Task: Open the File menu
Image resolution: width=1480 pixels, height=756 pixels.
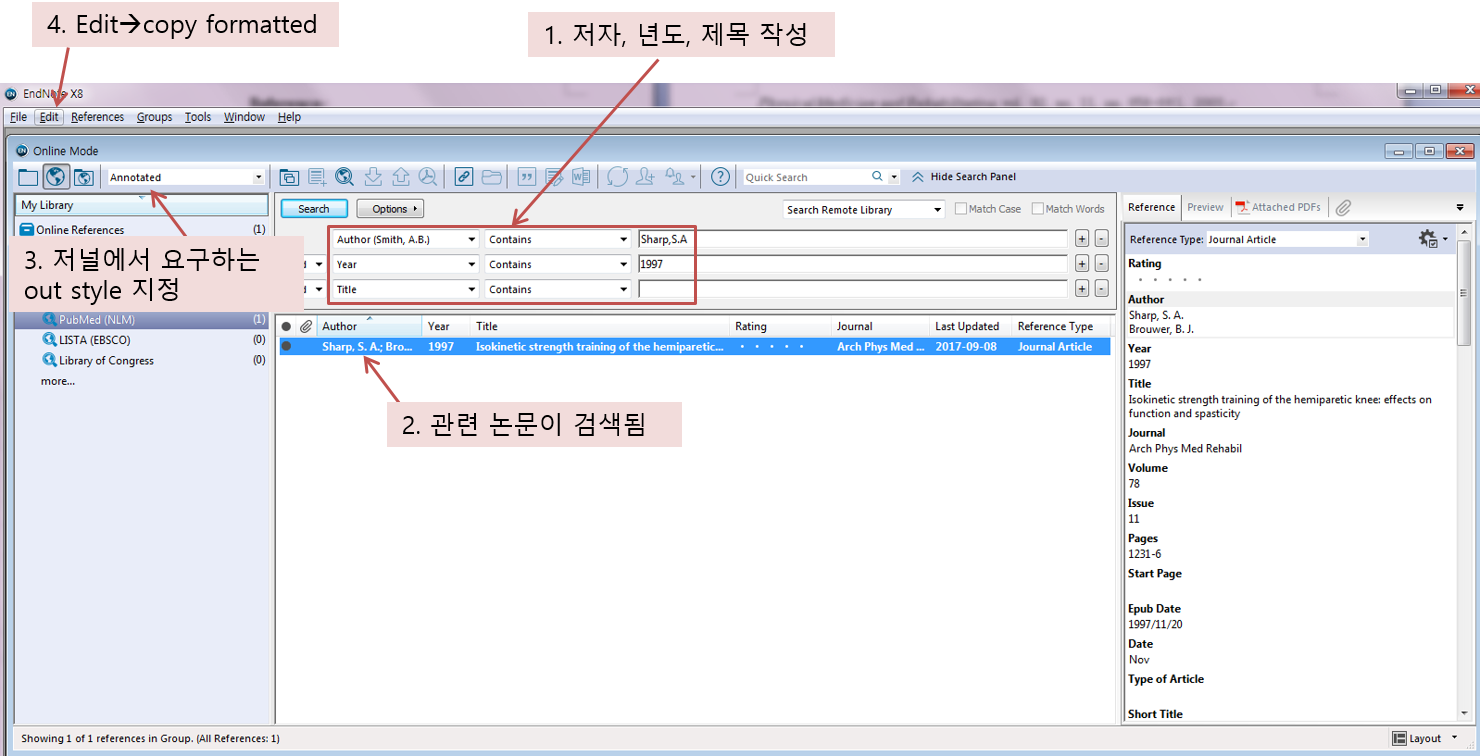Action: coord(18,117)
